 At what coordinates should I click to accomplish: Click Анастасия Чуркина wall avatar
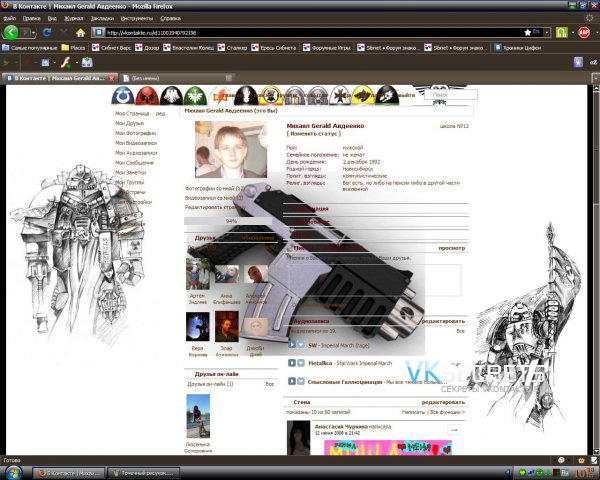point(298,438)
